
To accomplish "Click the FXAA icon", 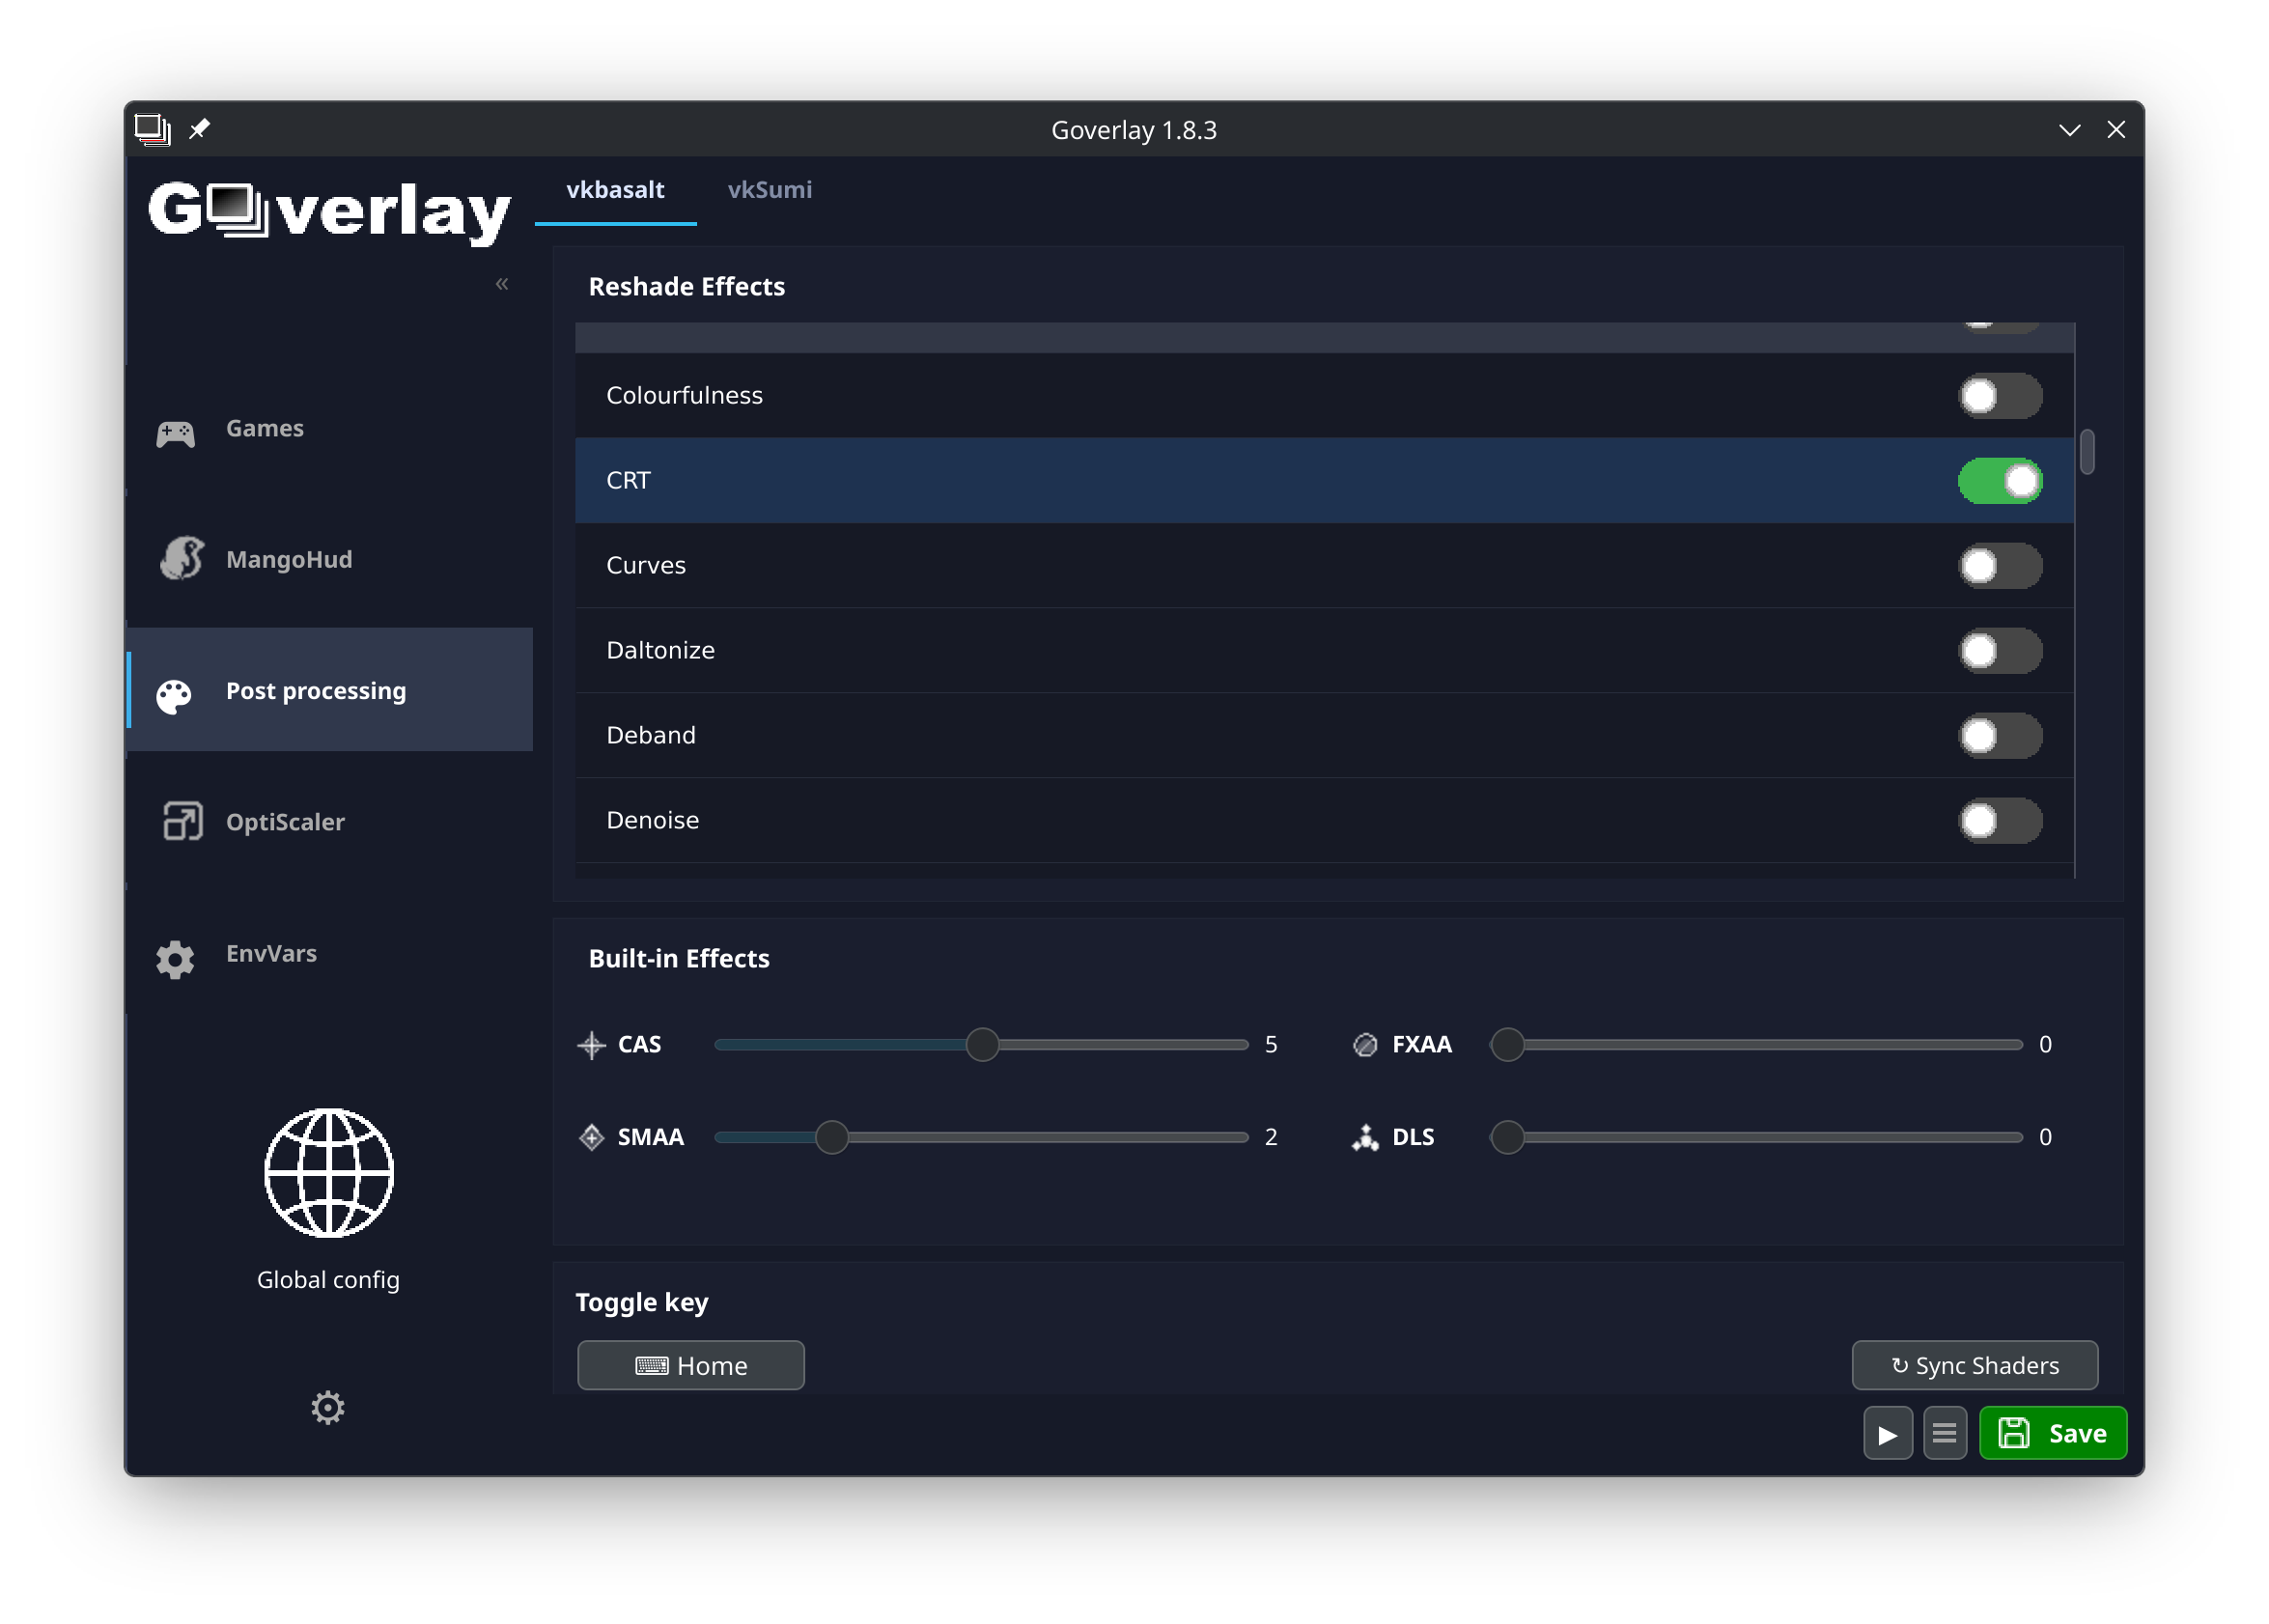I will pos(1364,1044).
